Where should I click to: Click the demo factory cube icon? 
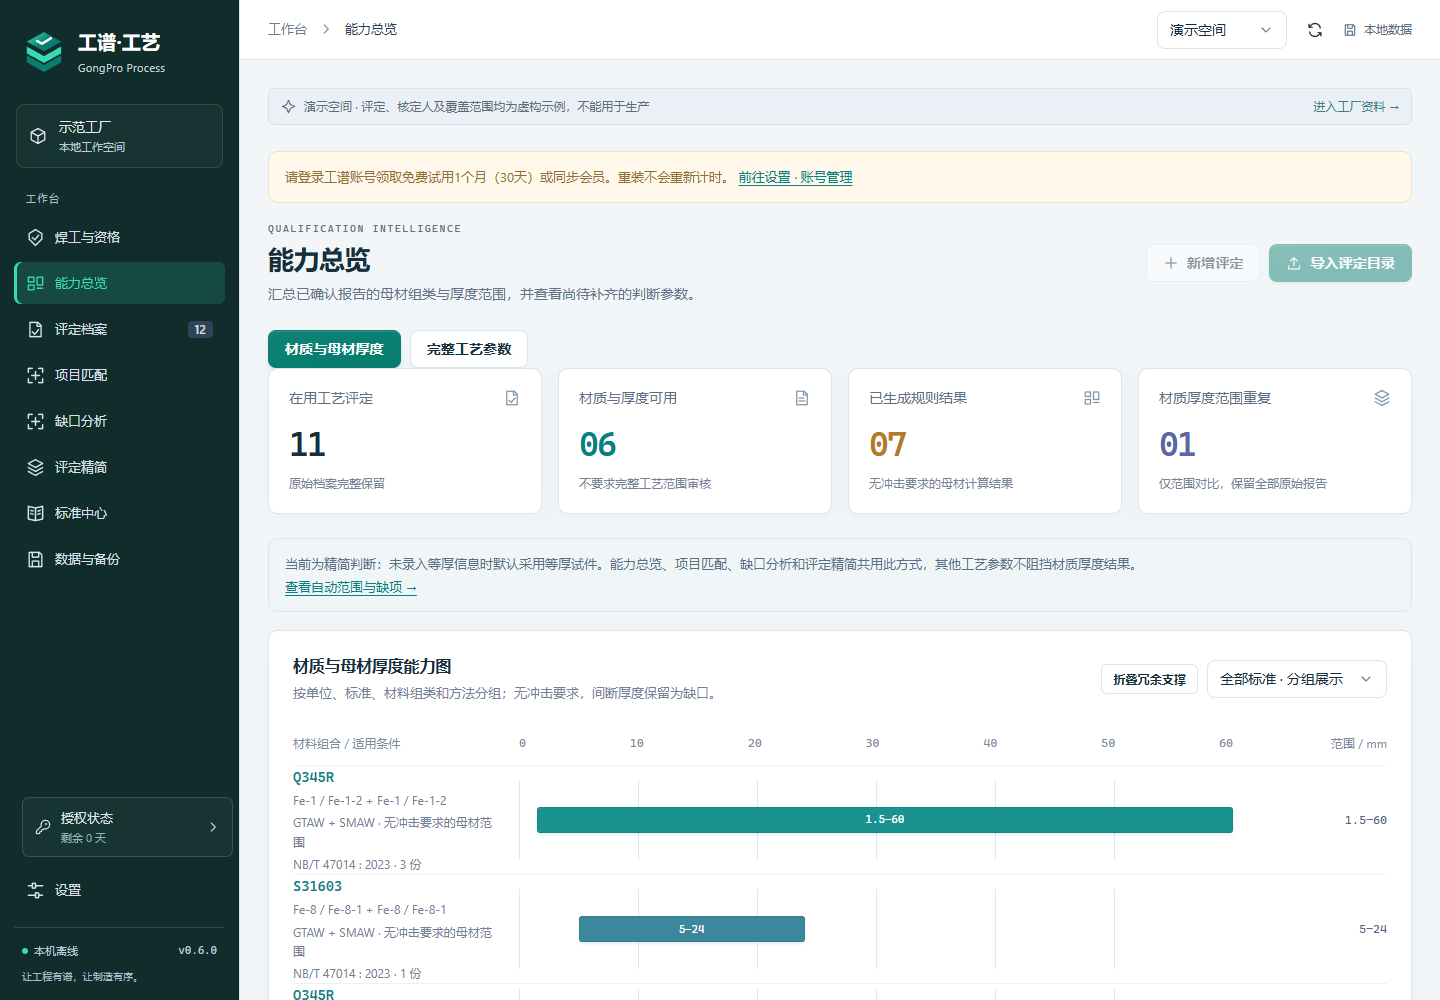[x=38, y=136]
